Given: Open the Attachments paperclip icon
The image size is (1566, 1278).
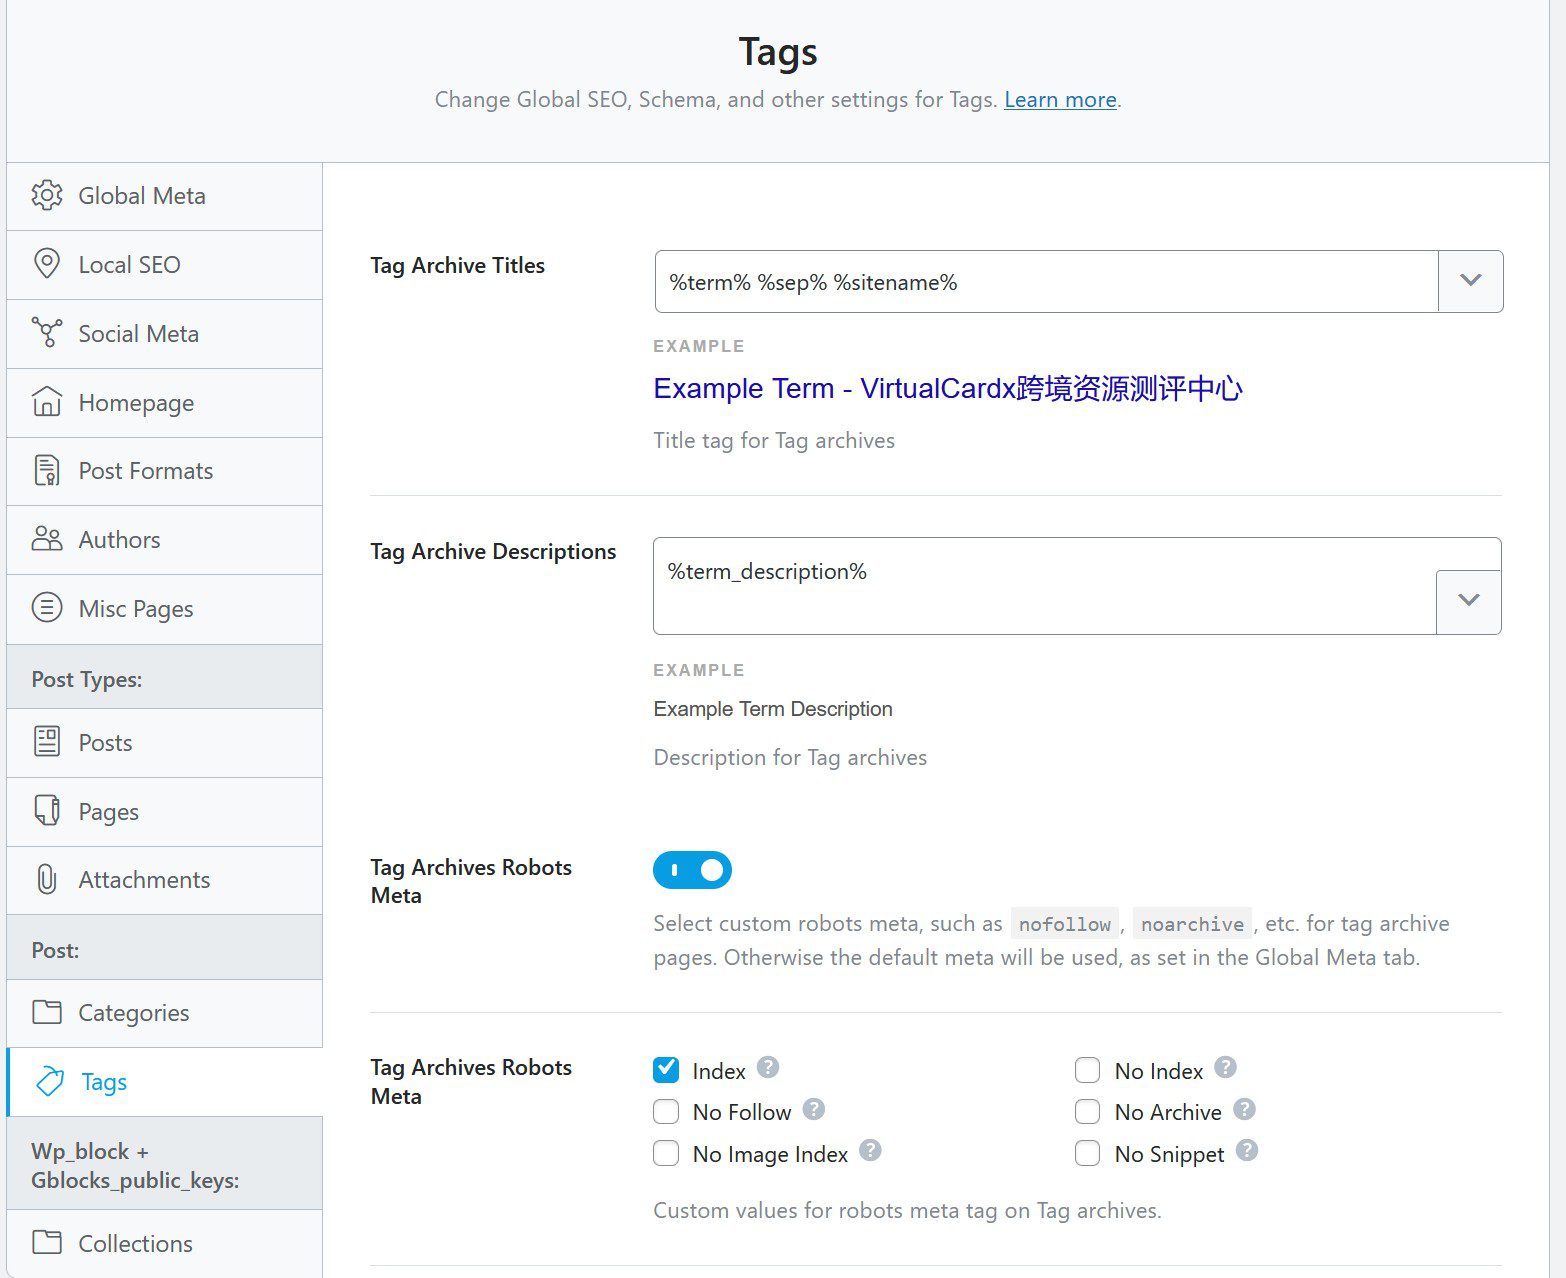Looking at the screenshot, I should click(x=47, y=879).
